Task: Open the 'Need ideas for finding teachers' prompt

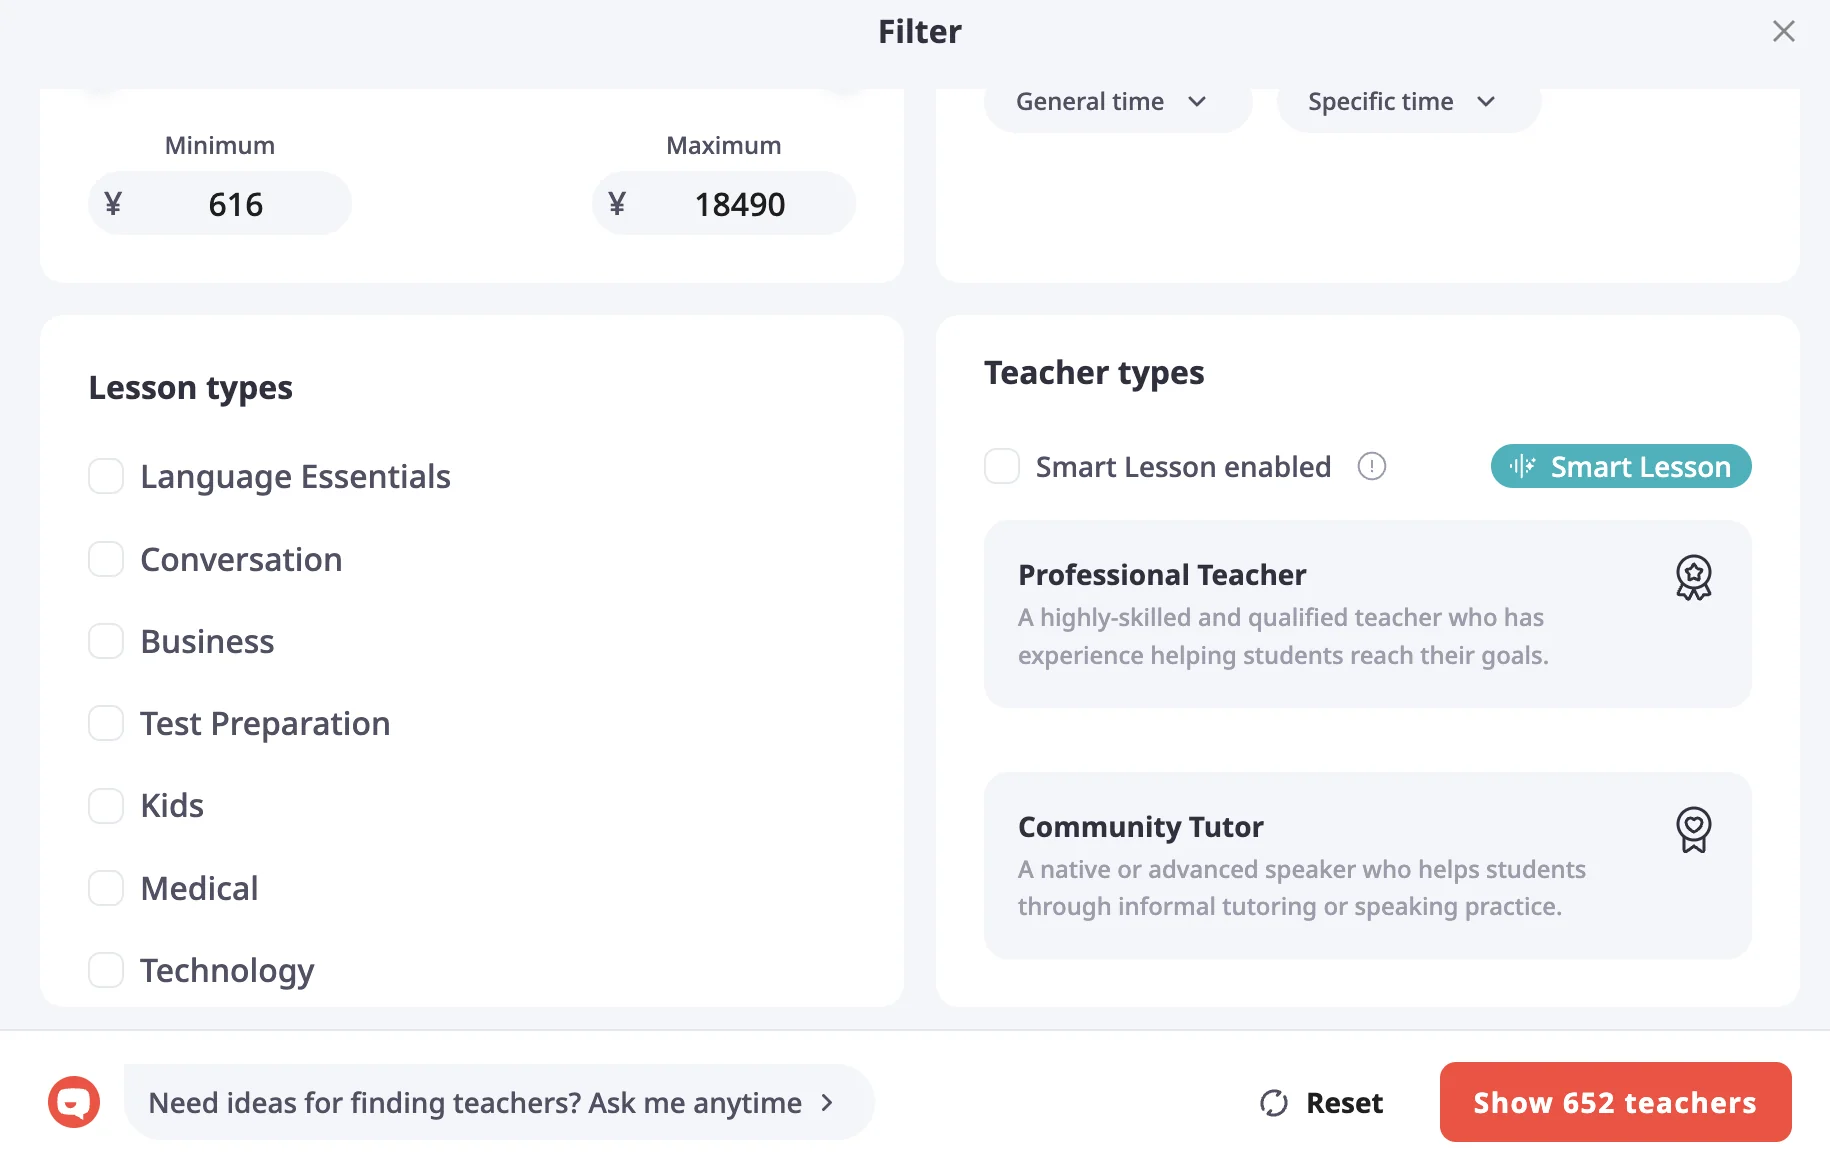Action: pyautogui.click(x=499, y=1102)
